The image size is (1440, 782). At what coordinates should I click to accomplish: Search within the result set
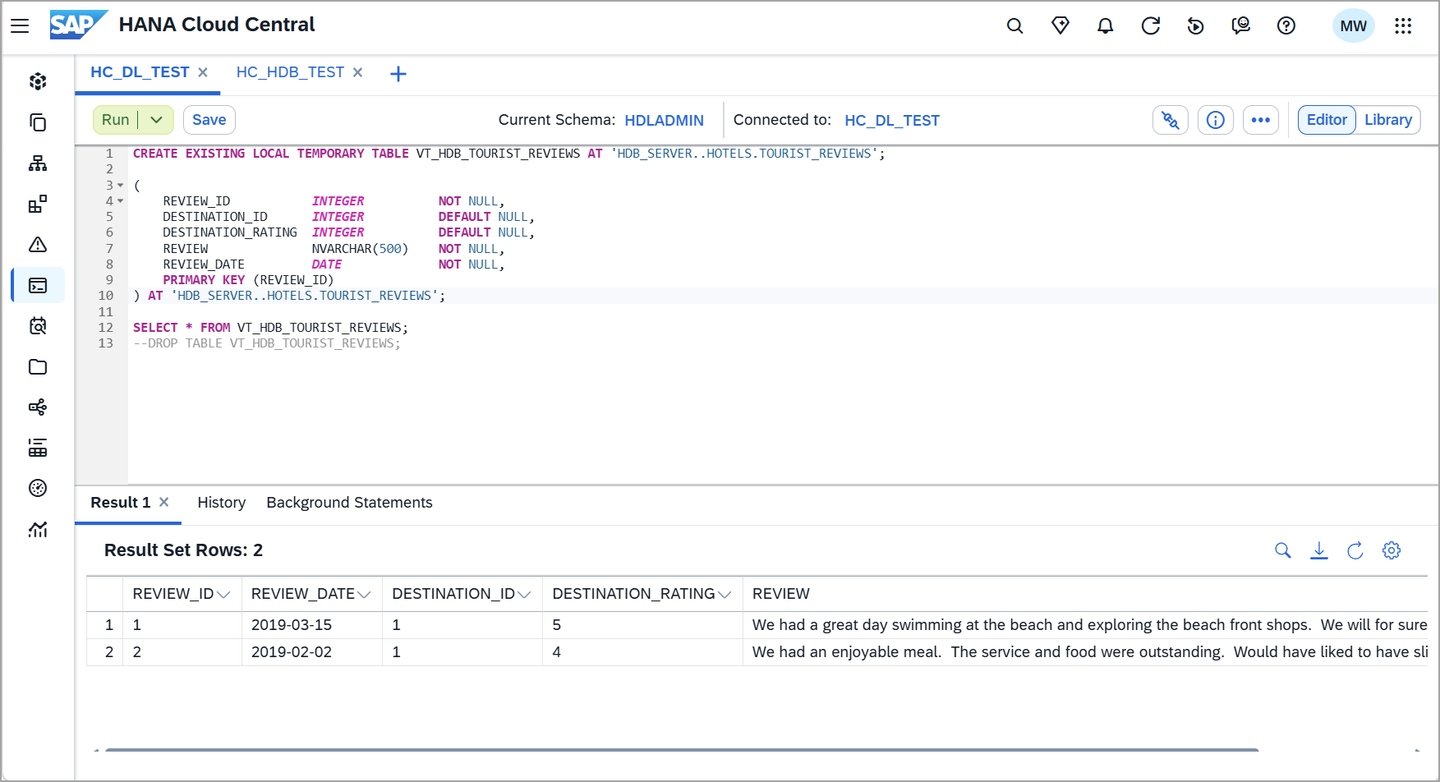(1283, 550)
